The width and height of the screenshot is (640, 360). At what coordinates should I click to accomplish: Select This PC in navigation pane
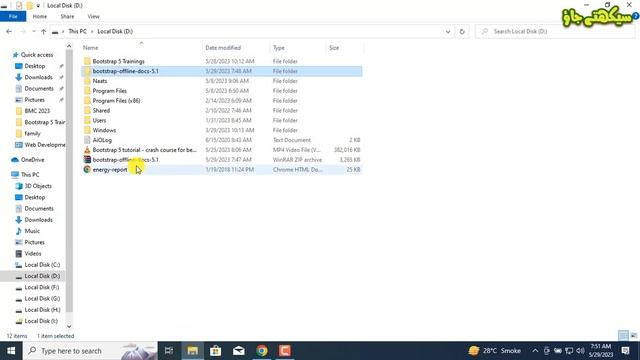point(30,175)
